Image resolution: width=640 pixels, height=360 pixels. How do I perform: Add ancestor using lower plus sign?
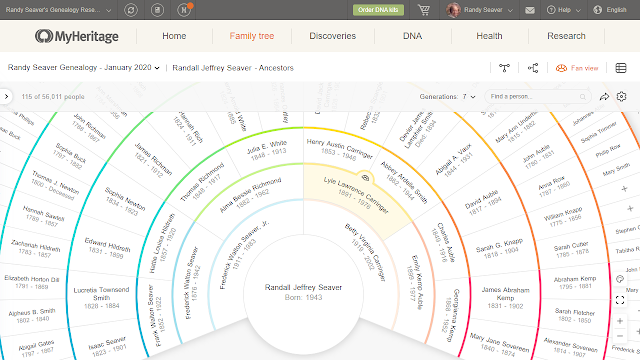(630, 209)
